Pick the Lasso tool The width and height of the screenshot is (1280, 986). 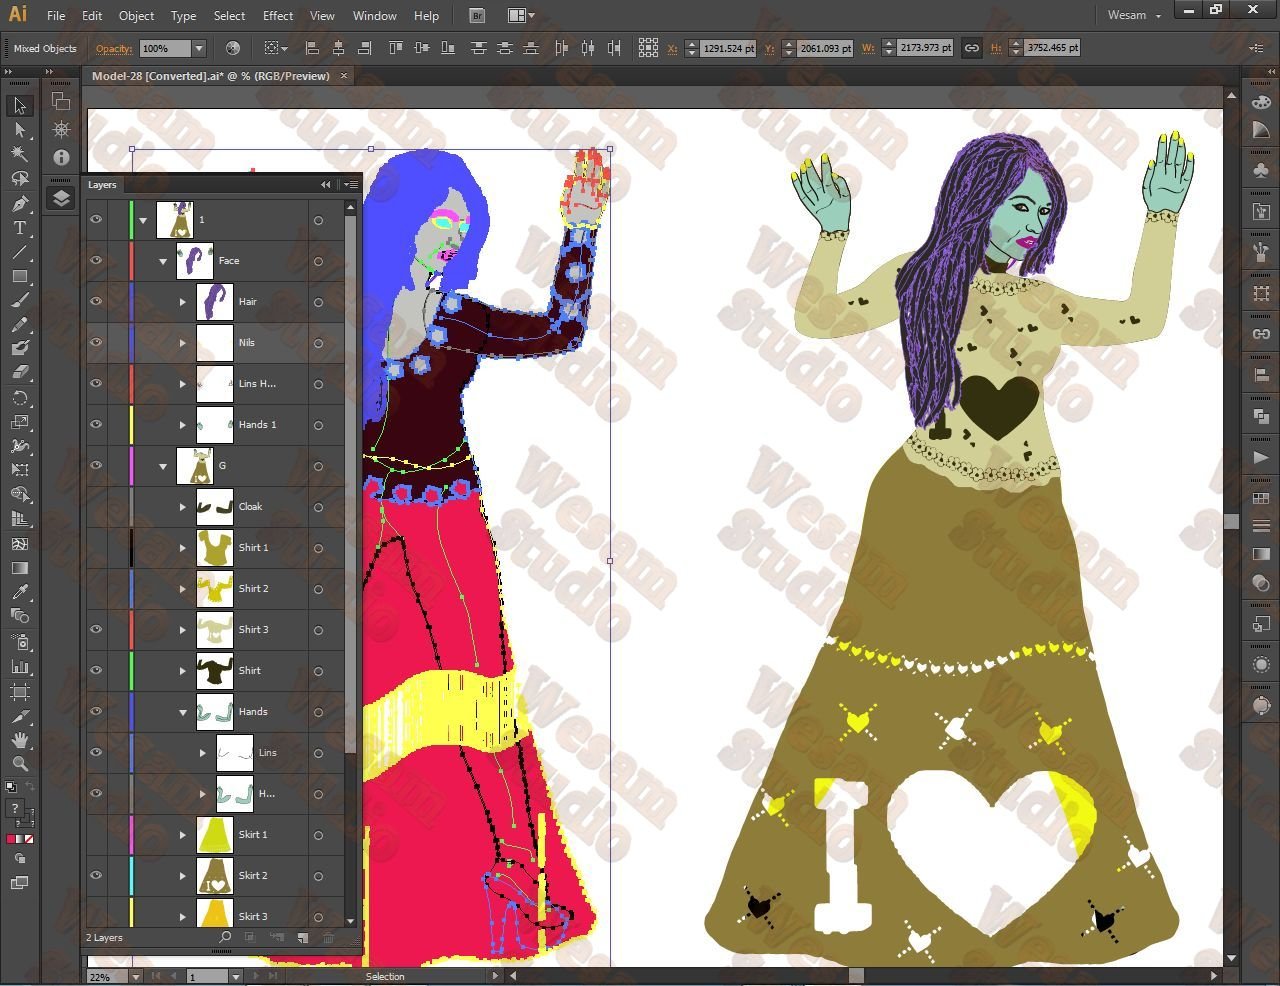coord(20,179)
